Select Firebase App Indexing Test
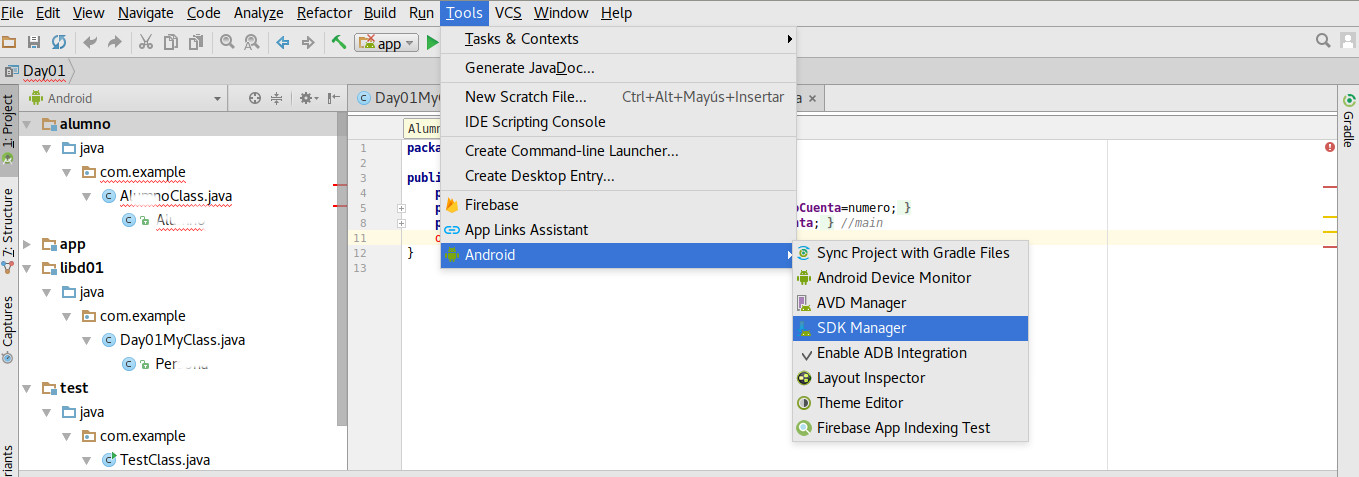 tap(910, 428)
